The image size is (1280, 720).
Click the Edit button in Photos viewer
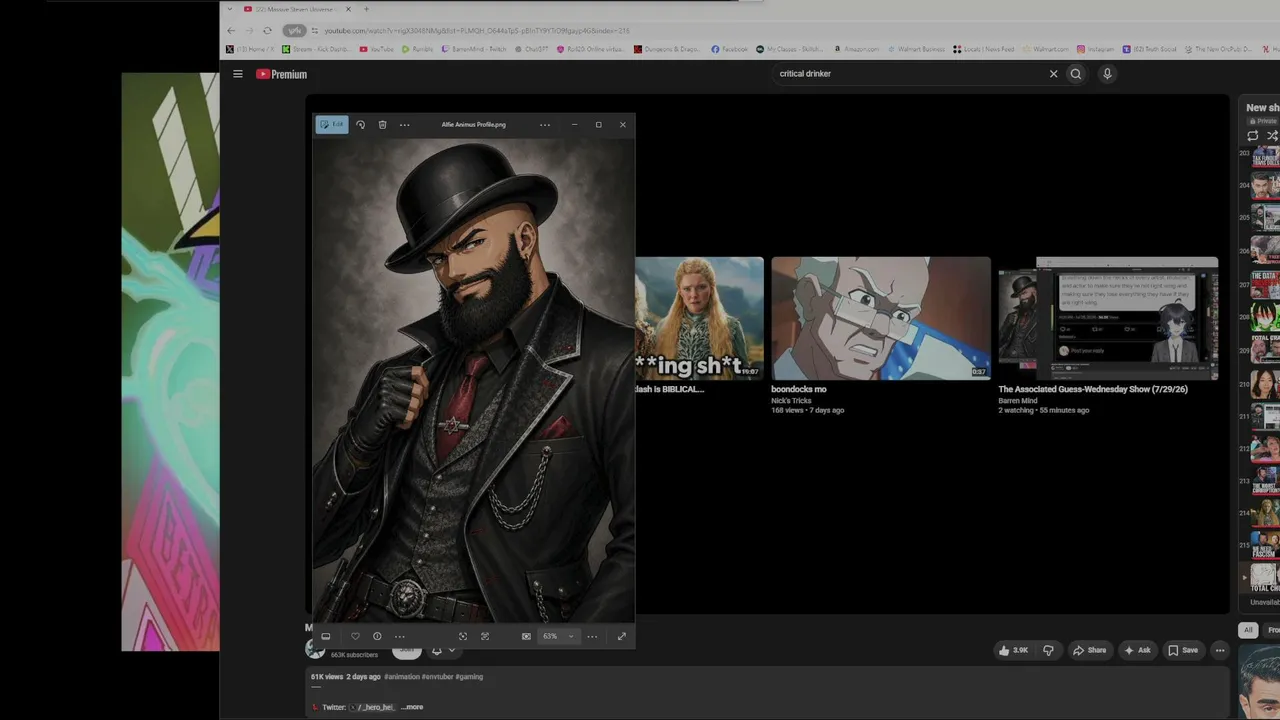point(332,125)
